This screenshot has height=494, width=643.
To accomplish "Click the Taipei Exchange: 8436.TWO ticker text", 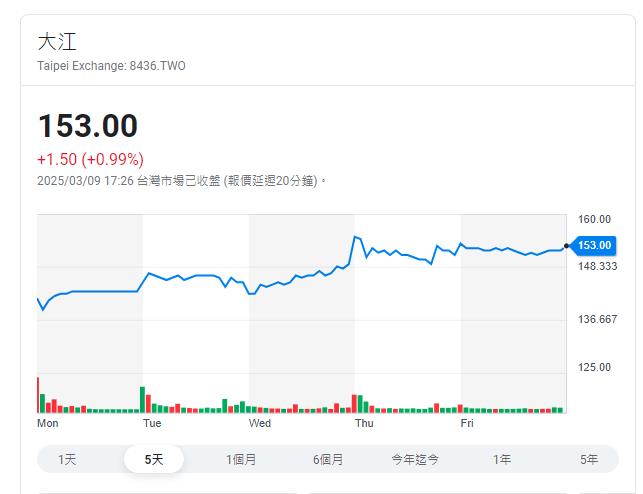I will [111, 66].
